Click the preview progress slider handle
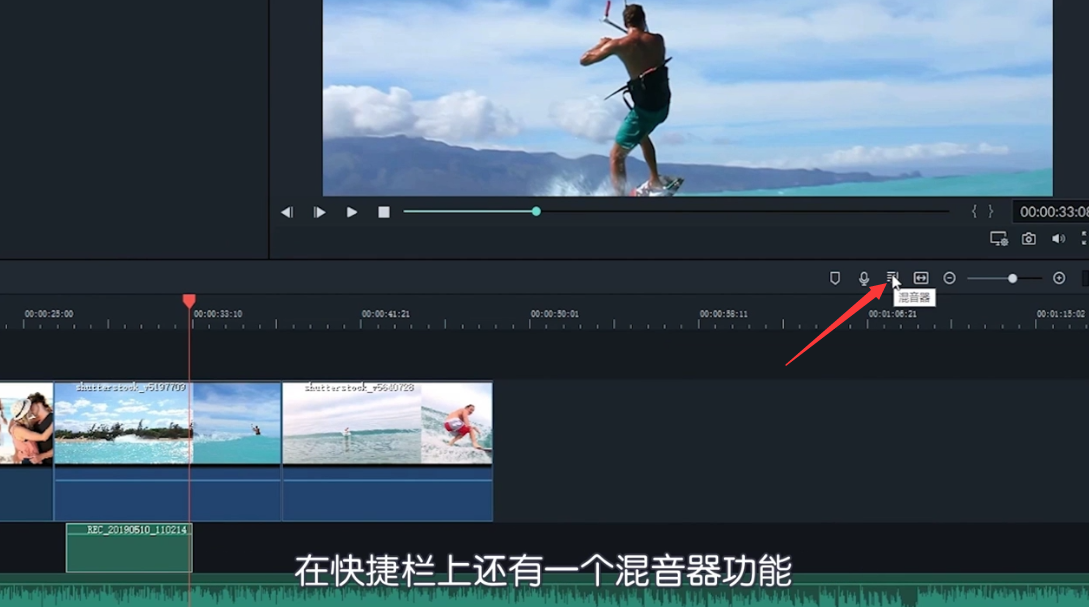The image size is (1089, 607). pos(536,211)
